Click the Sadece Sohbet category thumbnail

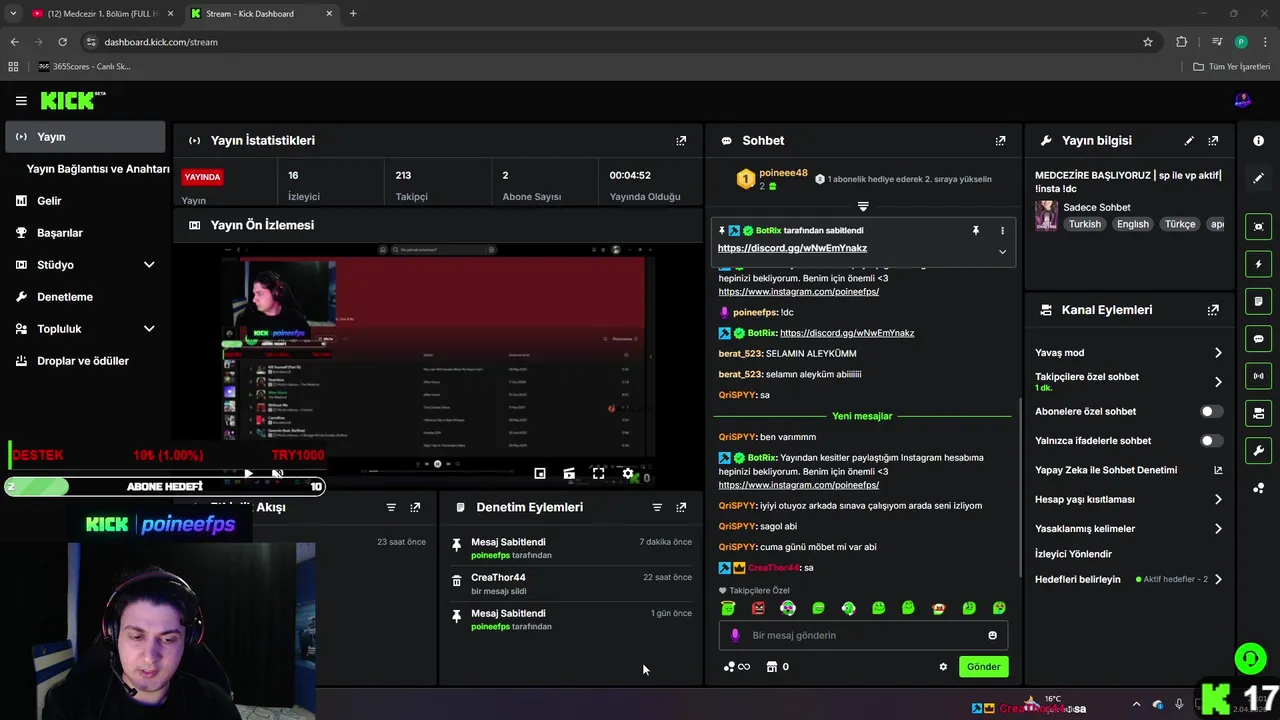(1046, 215)
